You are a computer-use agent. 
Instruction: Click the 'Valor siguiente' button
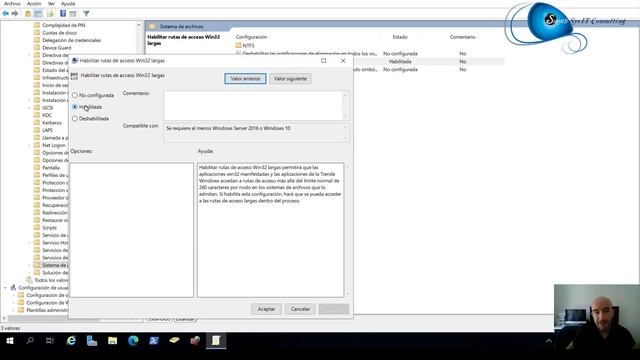(x=290, y=79)
